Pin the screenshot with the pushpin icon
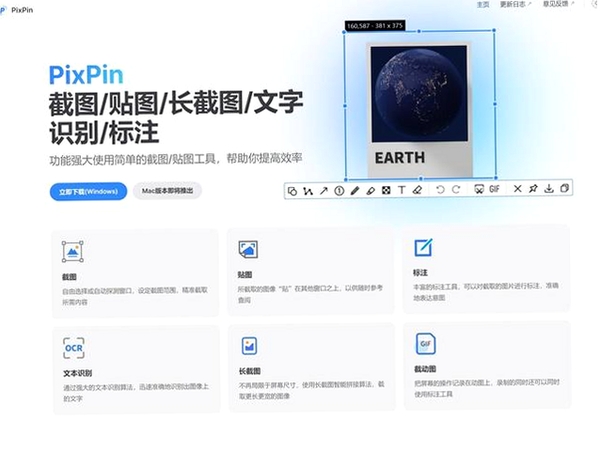 [x=533, y=188]
